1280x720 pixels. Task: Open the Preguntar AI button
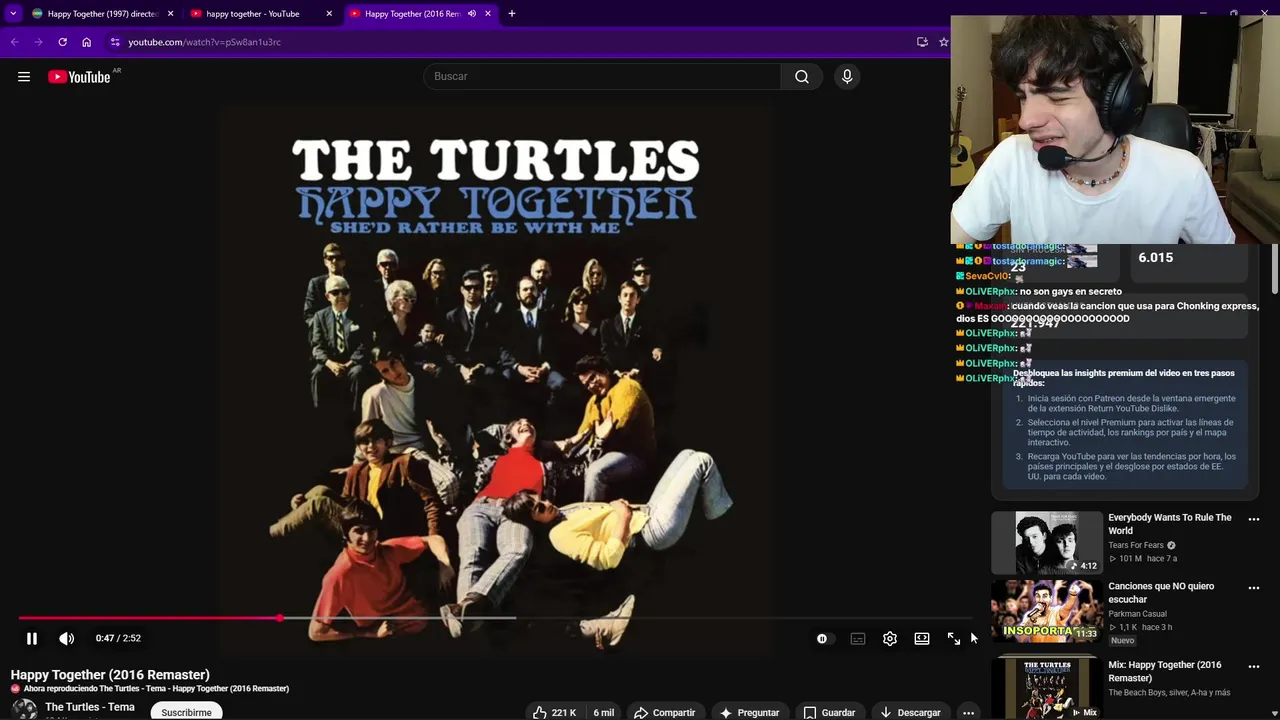click(749, 712)
